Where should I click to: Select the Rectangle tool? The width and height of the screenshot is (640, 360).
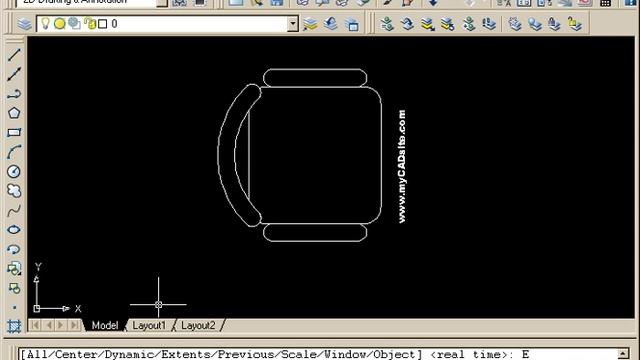(x=14, y=133)
